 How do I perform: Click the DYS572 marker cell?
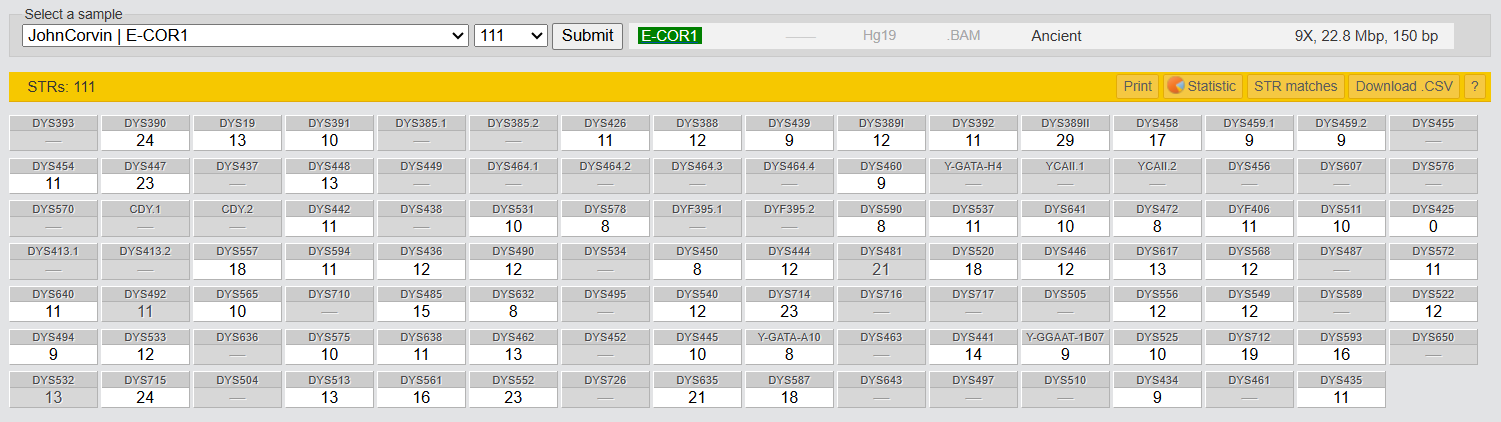point(1433,262)
